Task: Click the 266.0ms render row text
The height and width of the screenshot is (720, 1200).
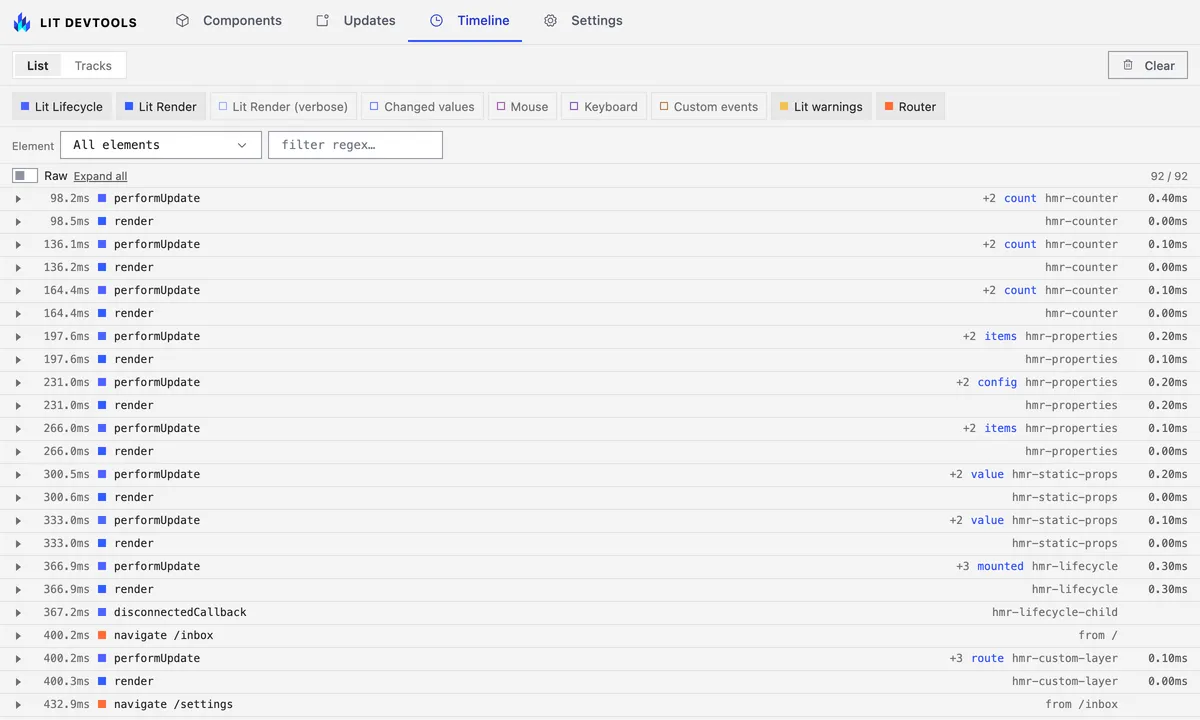Action: [x=134, y=451]
